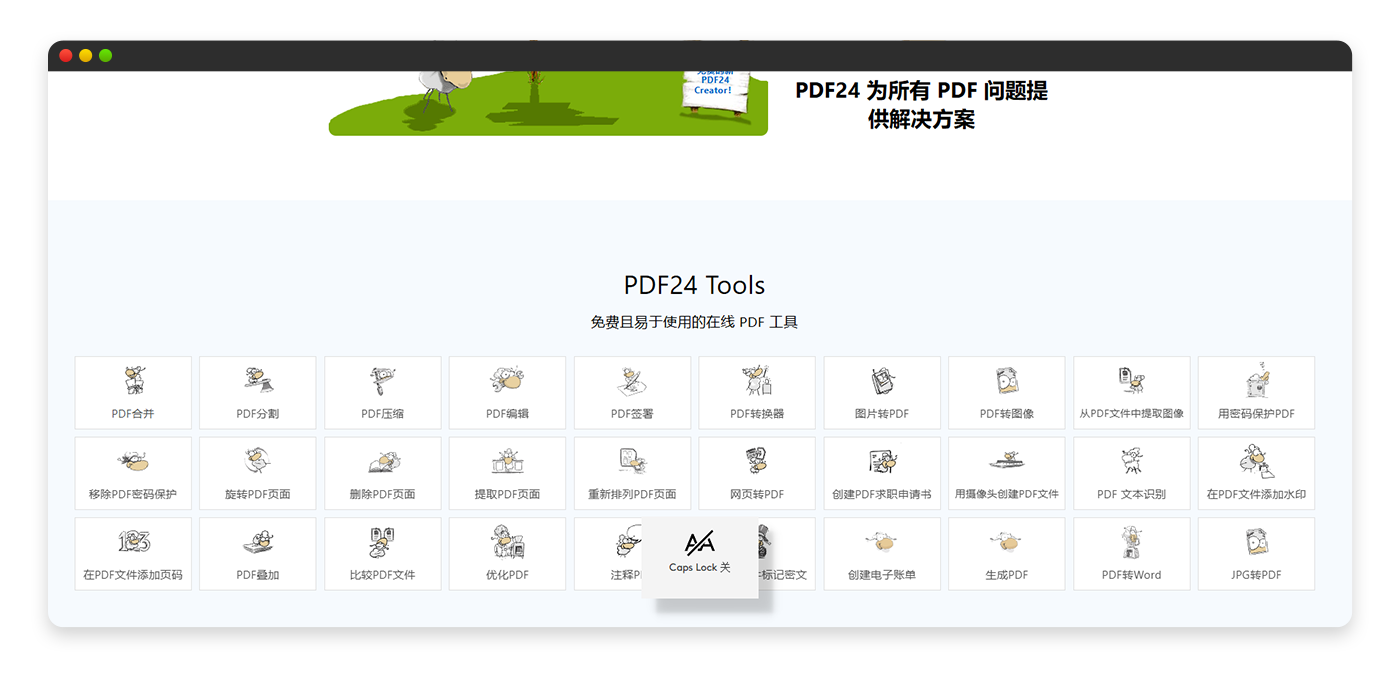Image resolution: width=1400 pixels, height=700 pixels.
Task: Select the 移除PDF密码保护 tool
Action: pyautogui.click(x=133, y=473)
